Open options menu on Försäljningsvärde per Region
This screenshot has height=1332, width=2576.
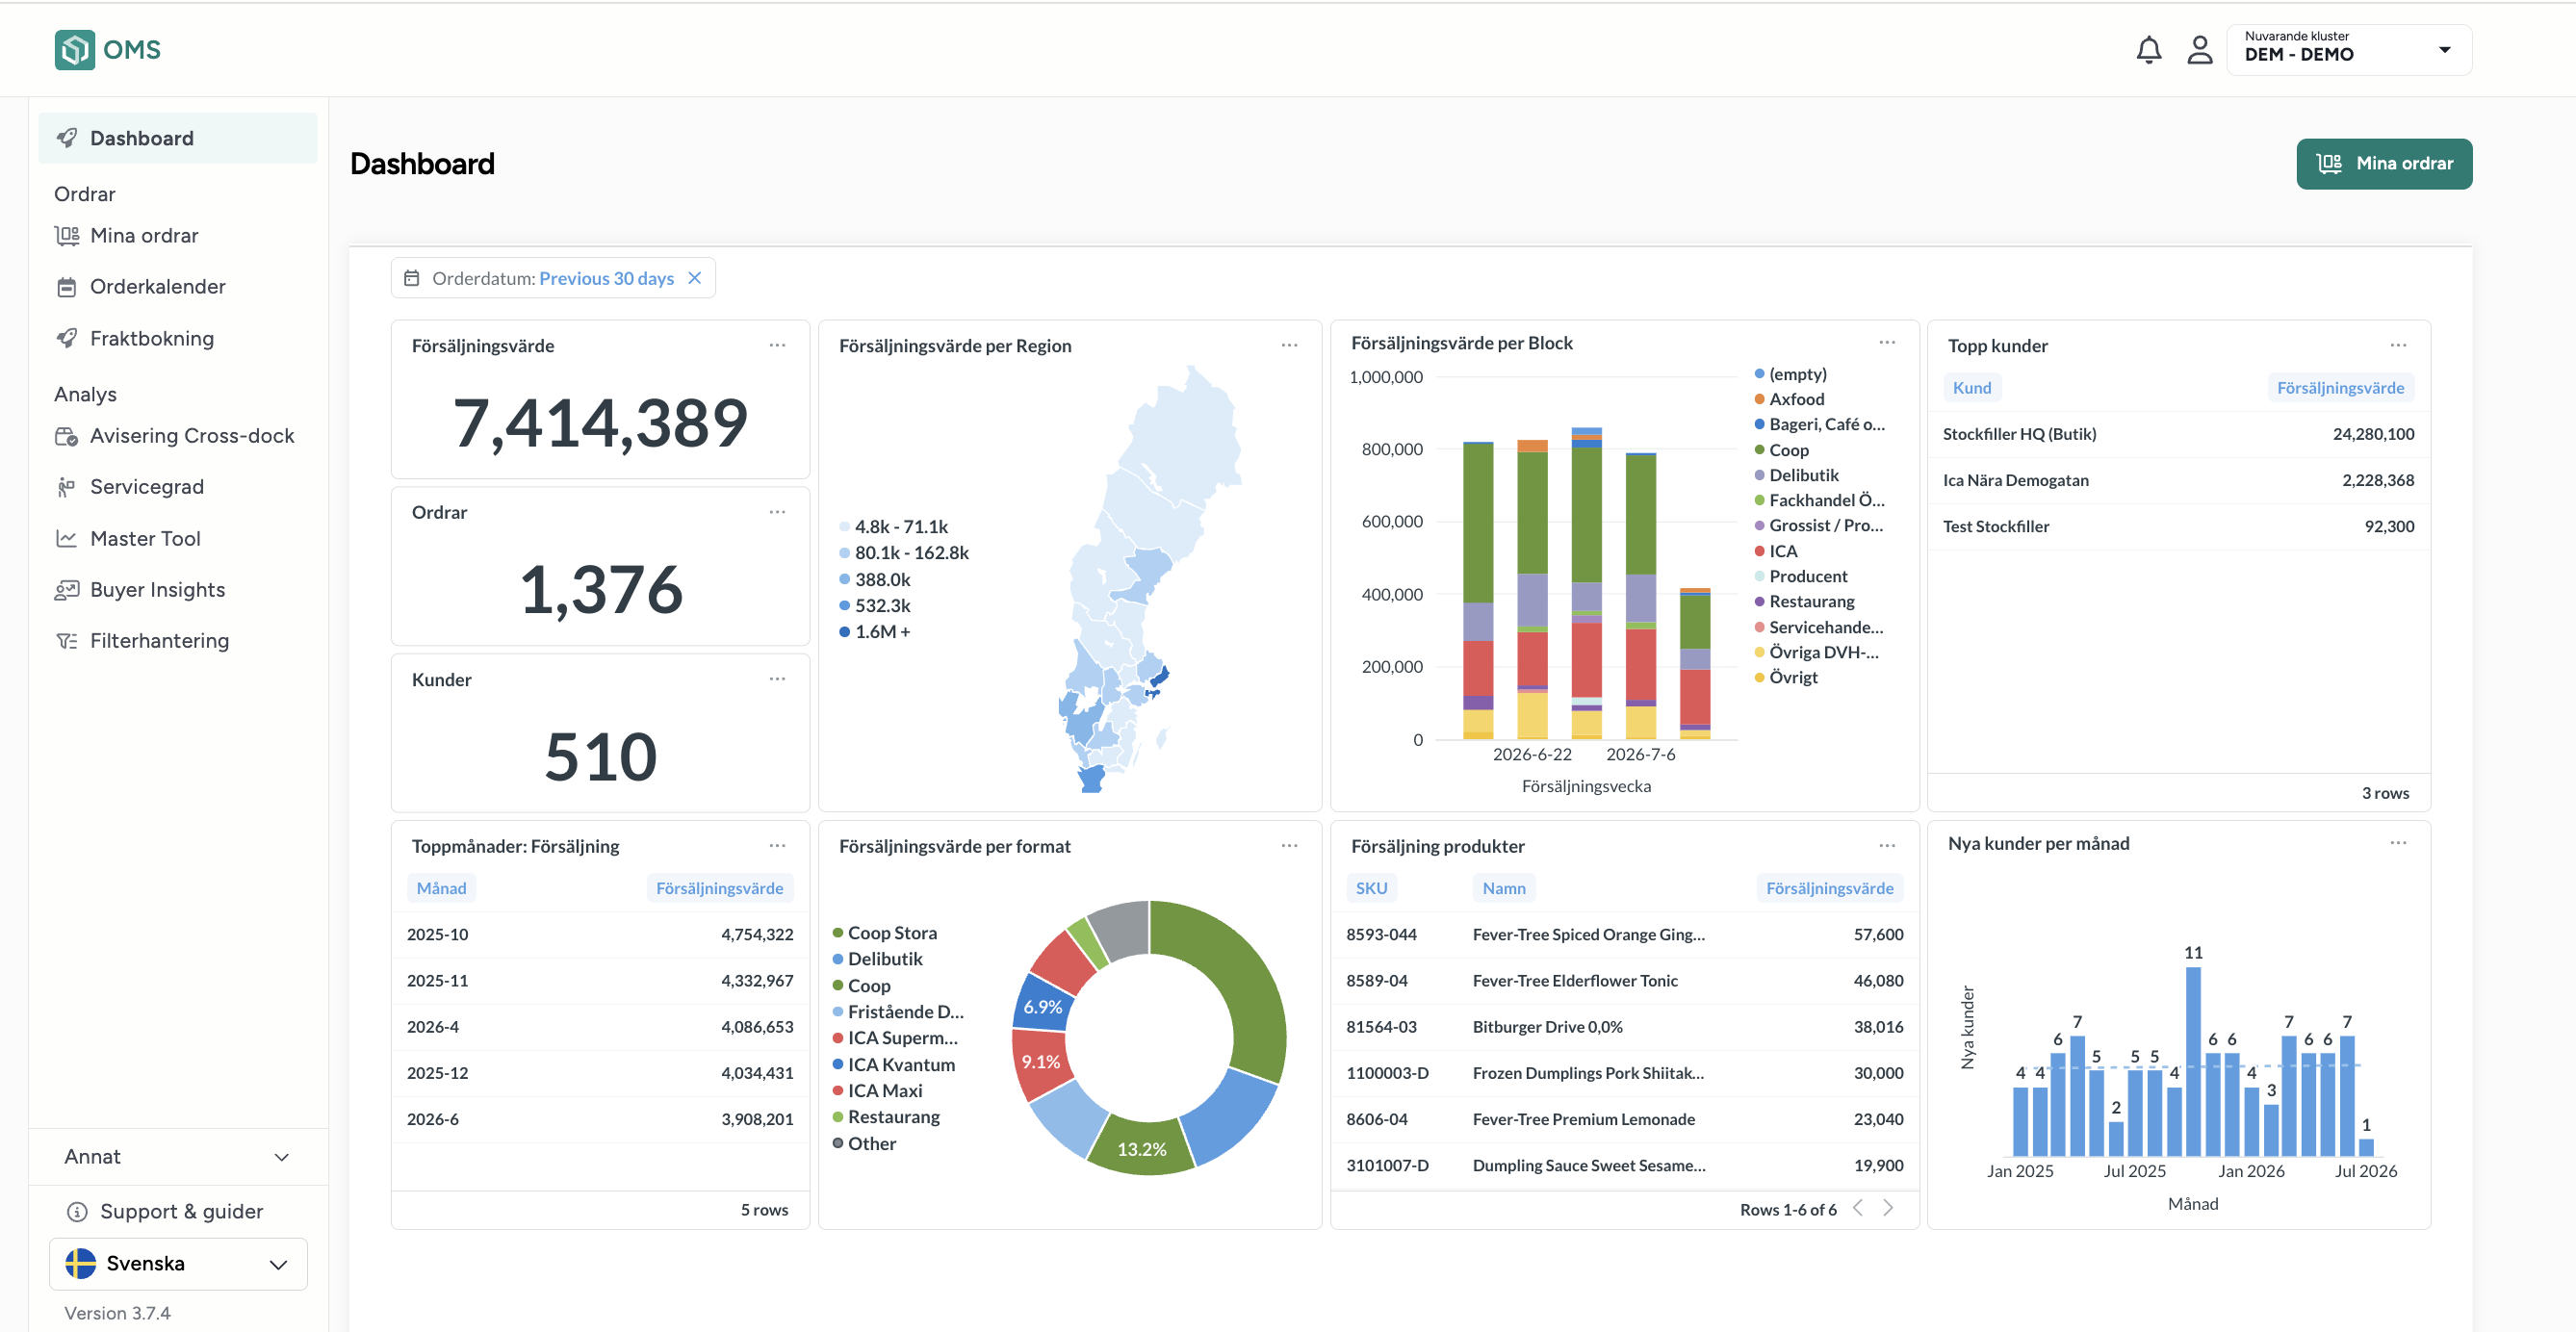(x=1289, y=345)
